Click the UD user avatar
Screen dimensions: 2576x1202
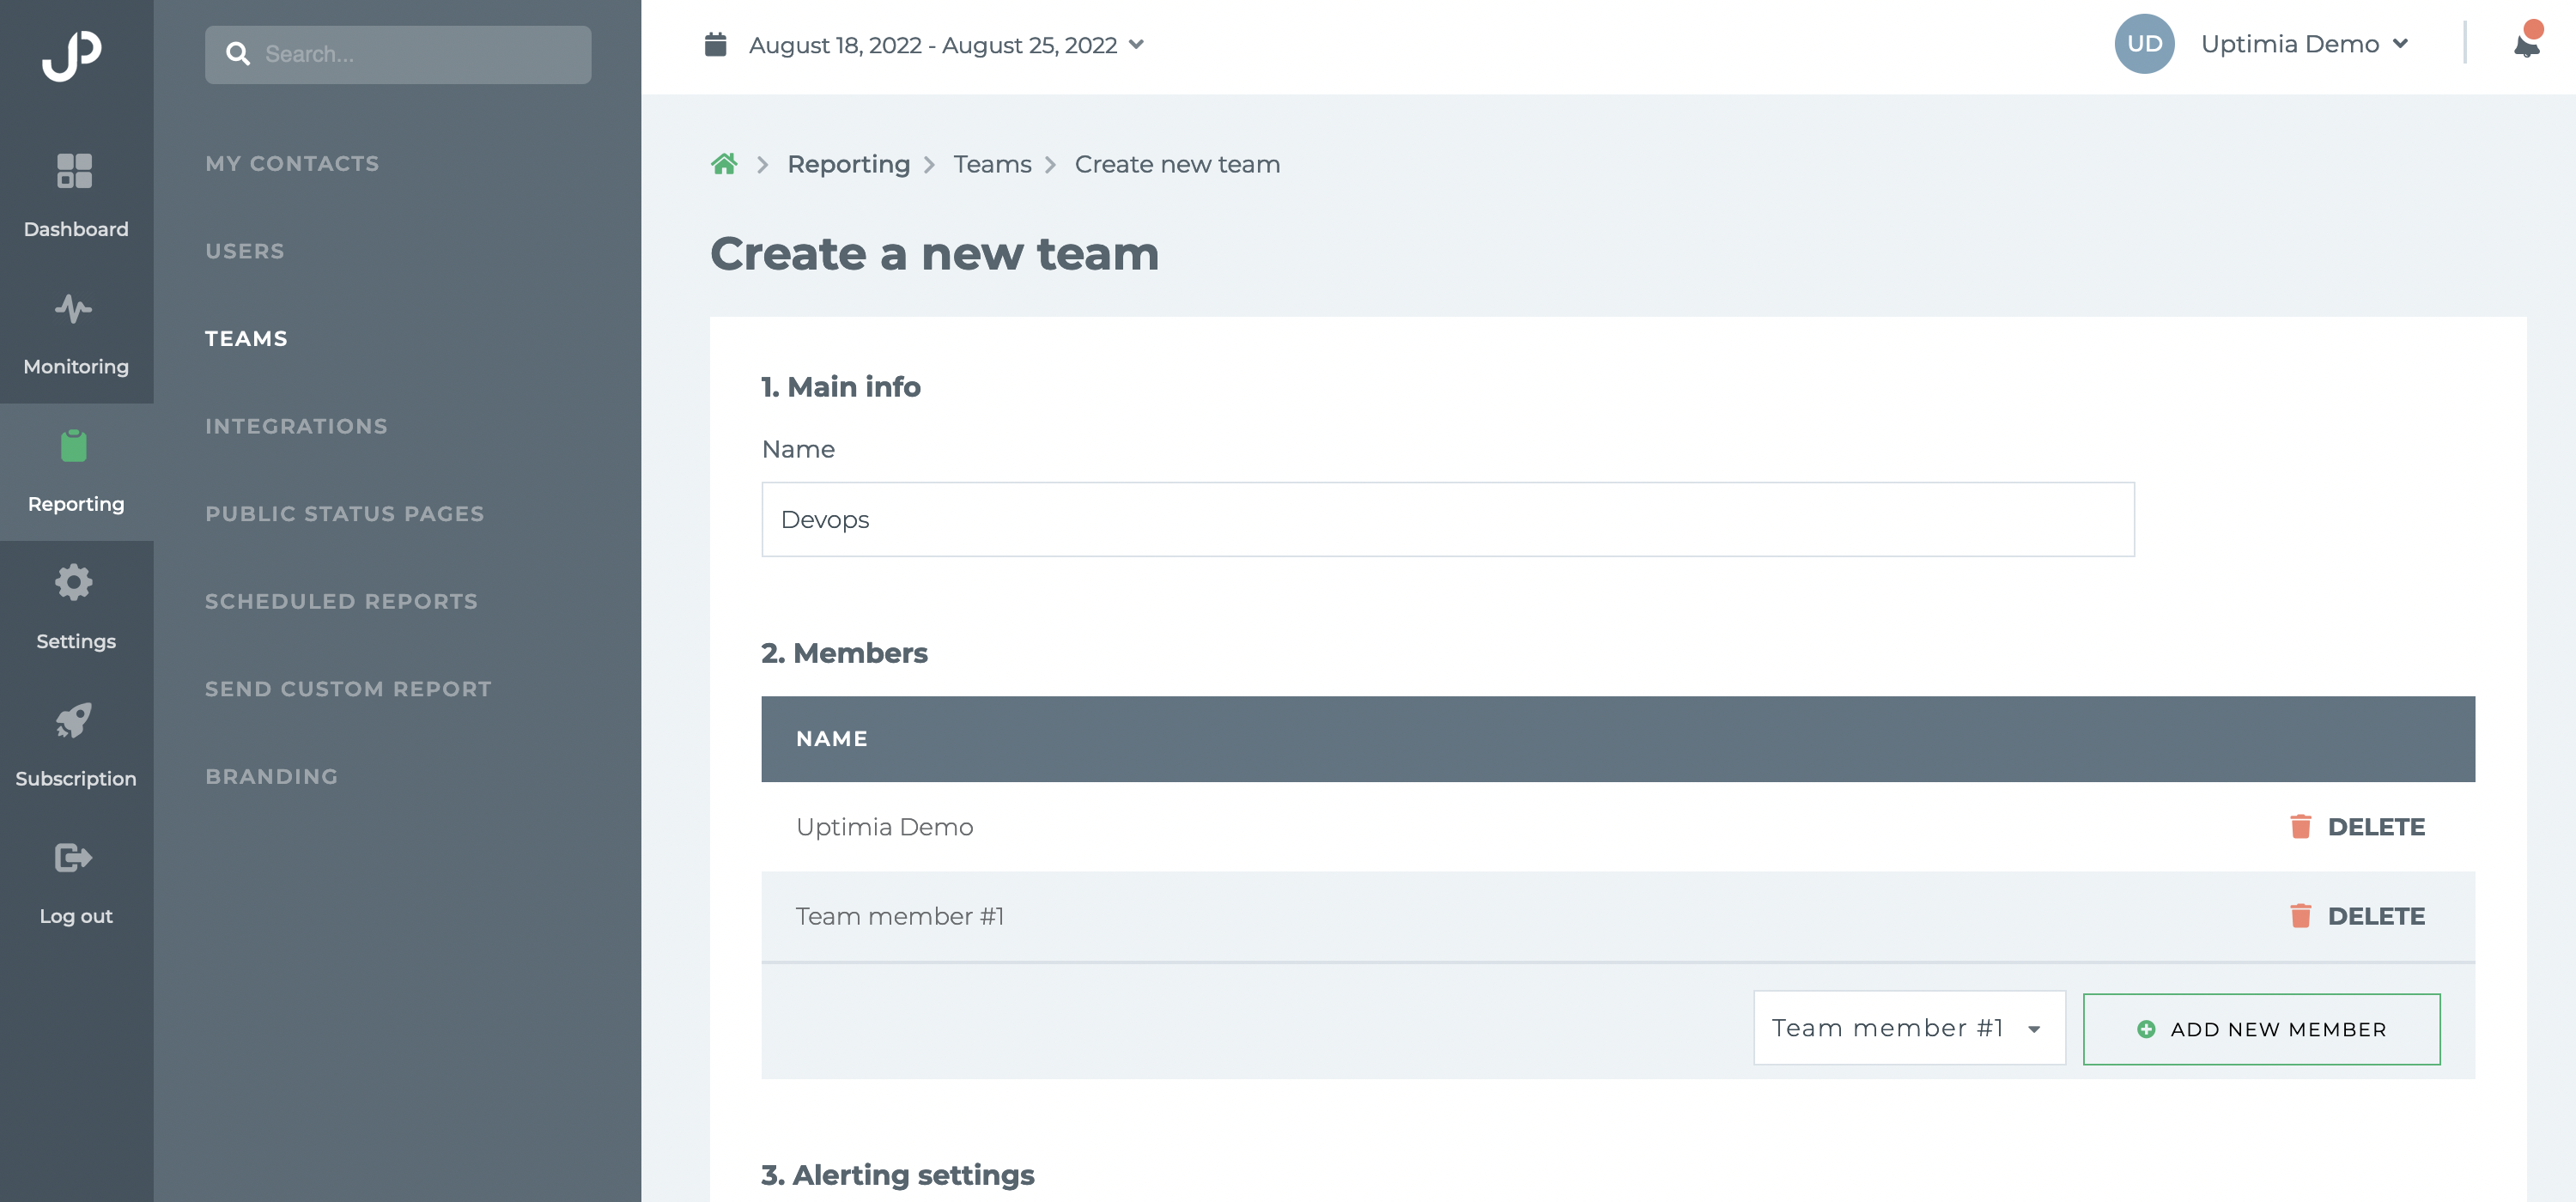(x=2144, y=44)
